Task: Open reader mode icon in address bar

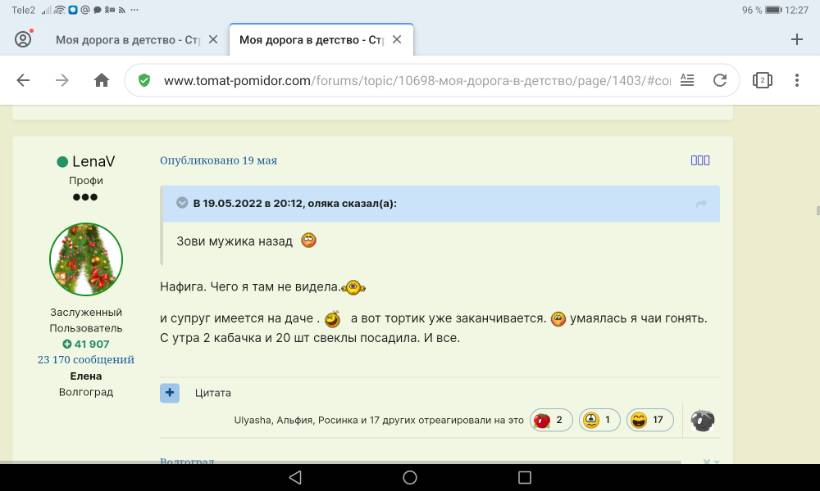Action: click(687, 81)
